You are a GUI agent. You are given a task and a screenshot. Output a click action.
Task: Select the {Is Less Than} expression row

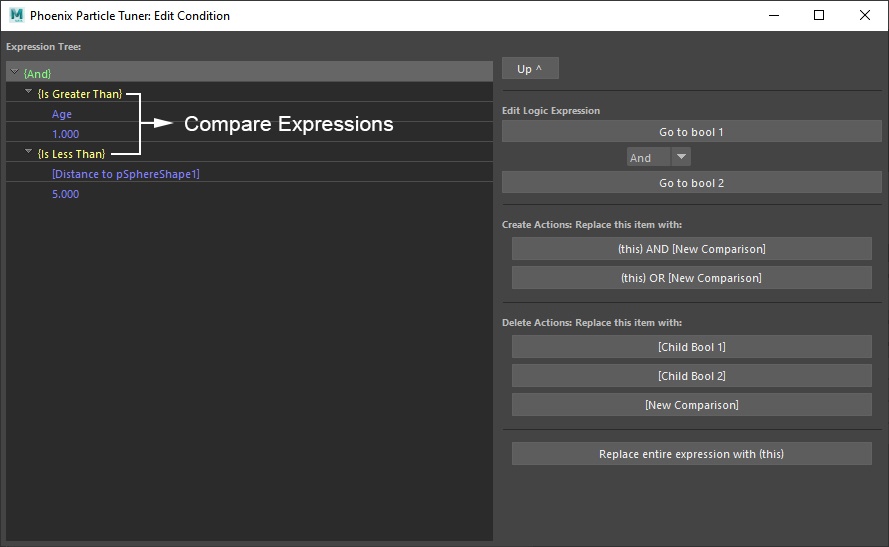249,151
